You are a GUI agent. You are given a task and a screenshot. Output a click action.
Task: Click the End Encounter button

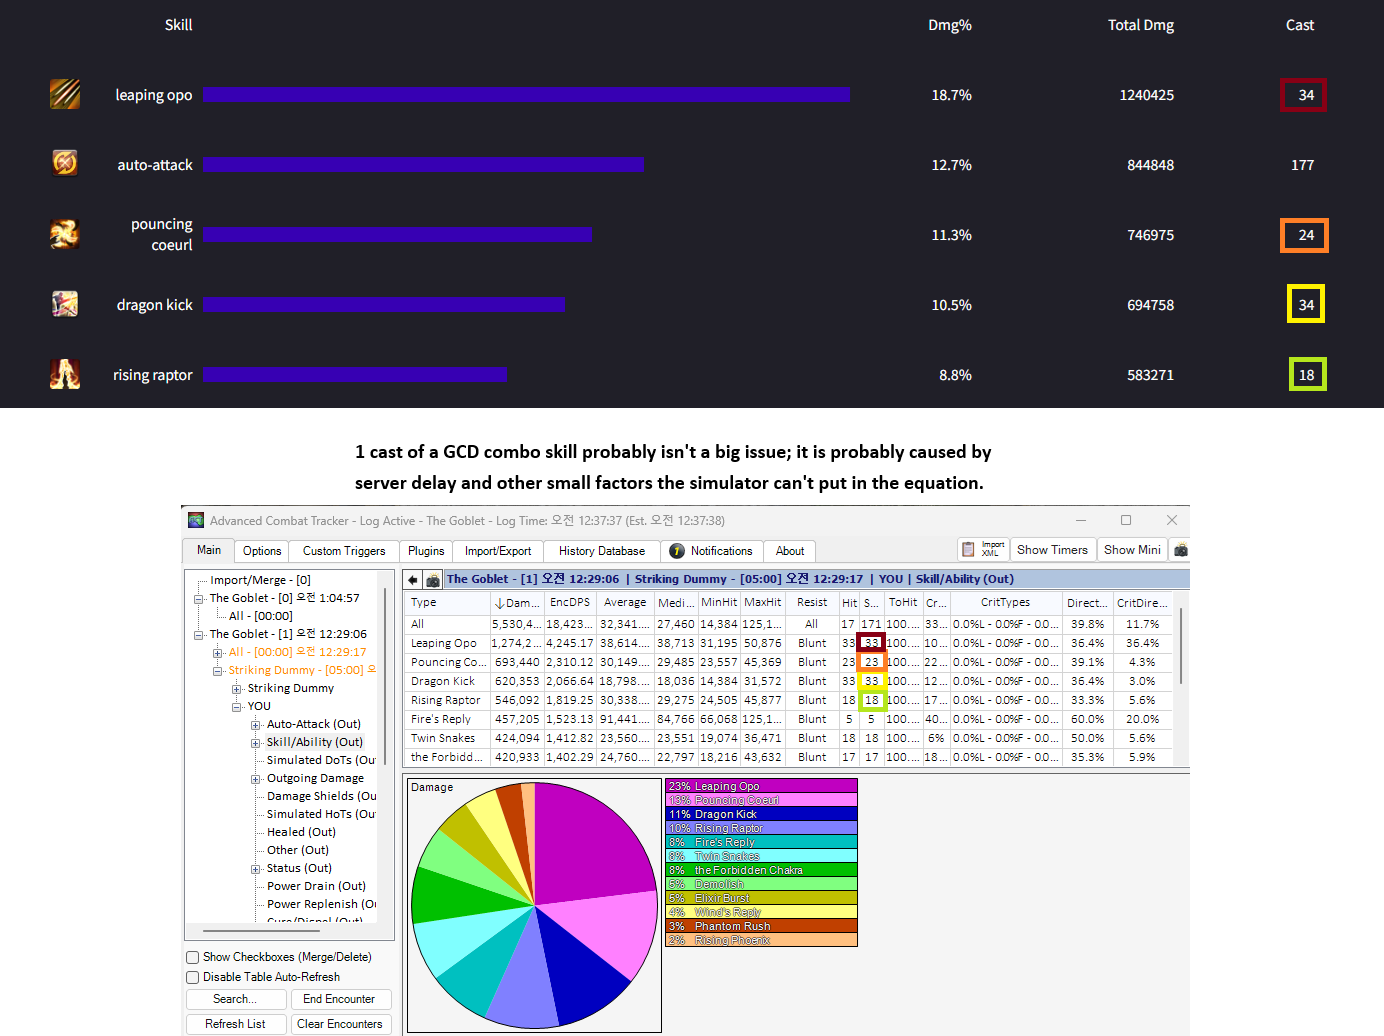339,999
